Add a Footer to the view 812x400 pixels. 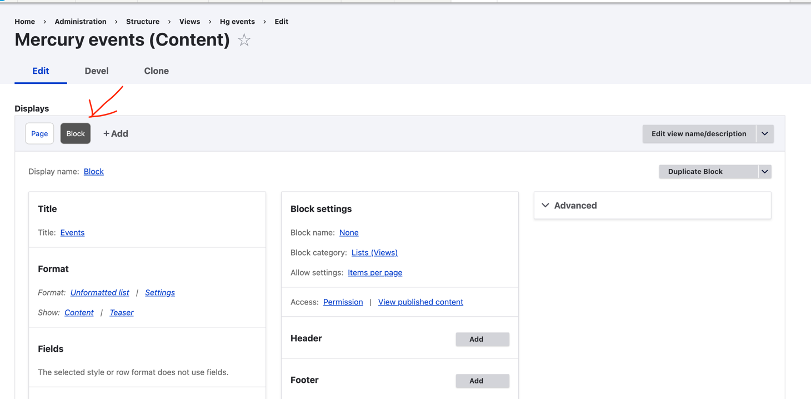point(482,381)
